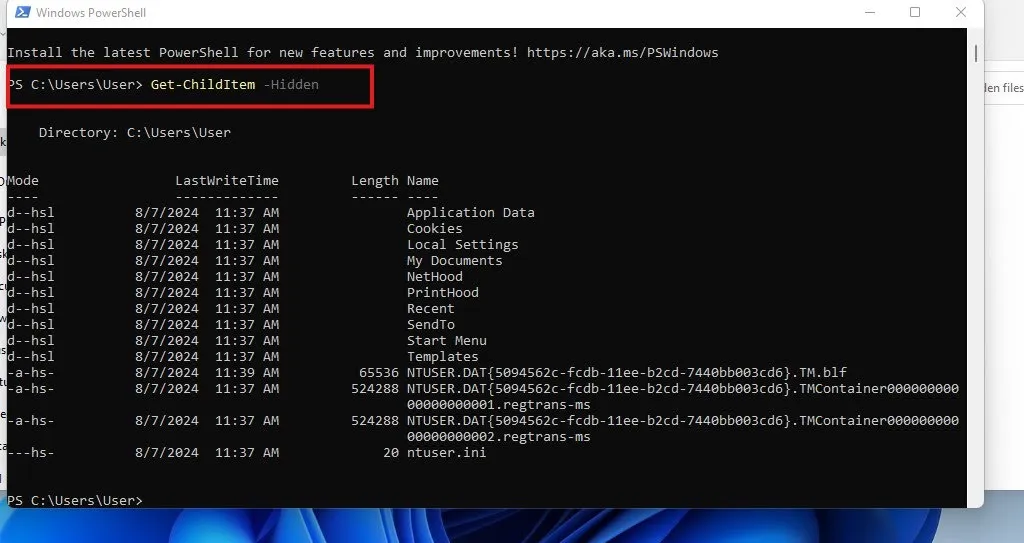This screenshot has width=1024, height=543.
Task: Close the Windows PowerShell window
Action: point(961,13)
